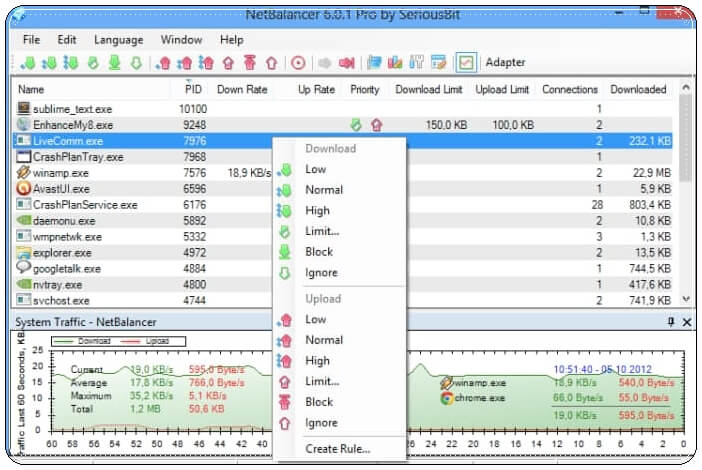The width and height of the screenshot is (702, 470).
Task: Choose High under Upload in context menu
Action: (x=340, y=360)
